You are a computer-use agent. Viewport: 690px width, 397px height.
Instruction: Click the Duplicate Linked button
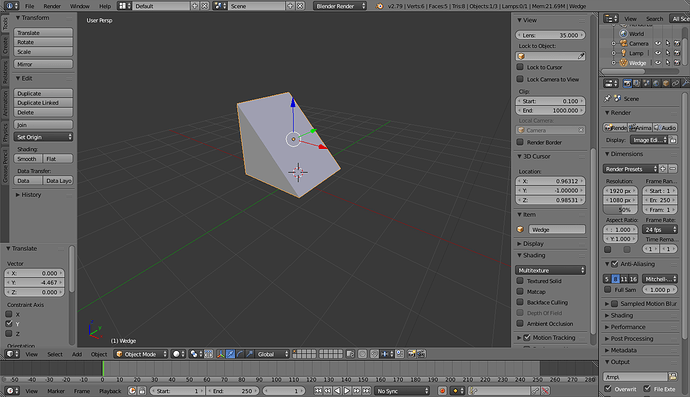[x=43, y=103]
